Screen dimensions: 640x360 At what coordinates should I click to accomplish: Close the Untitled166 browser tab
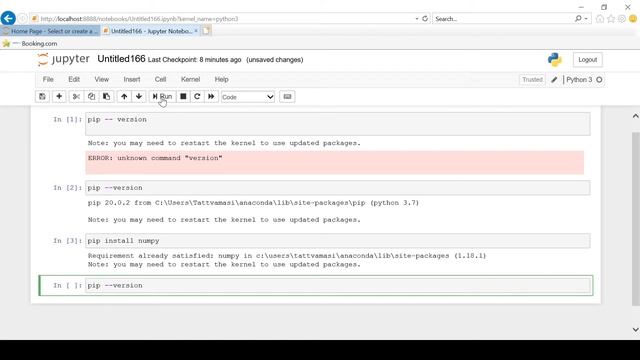(x=196, y=31)
